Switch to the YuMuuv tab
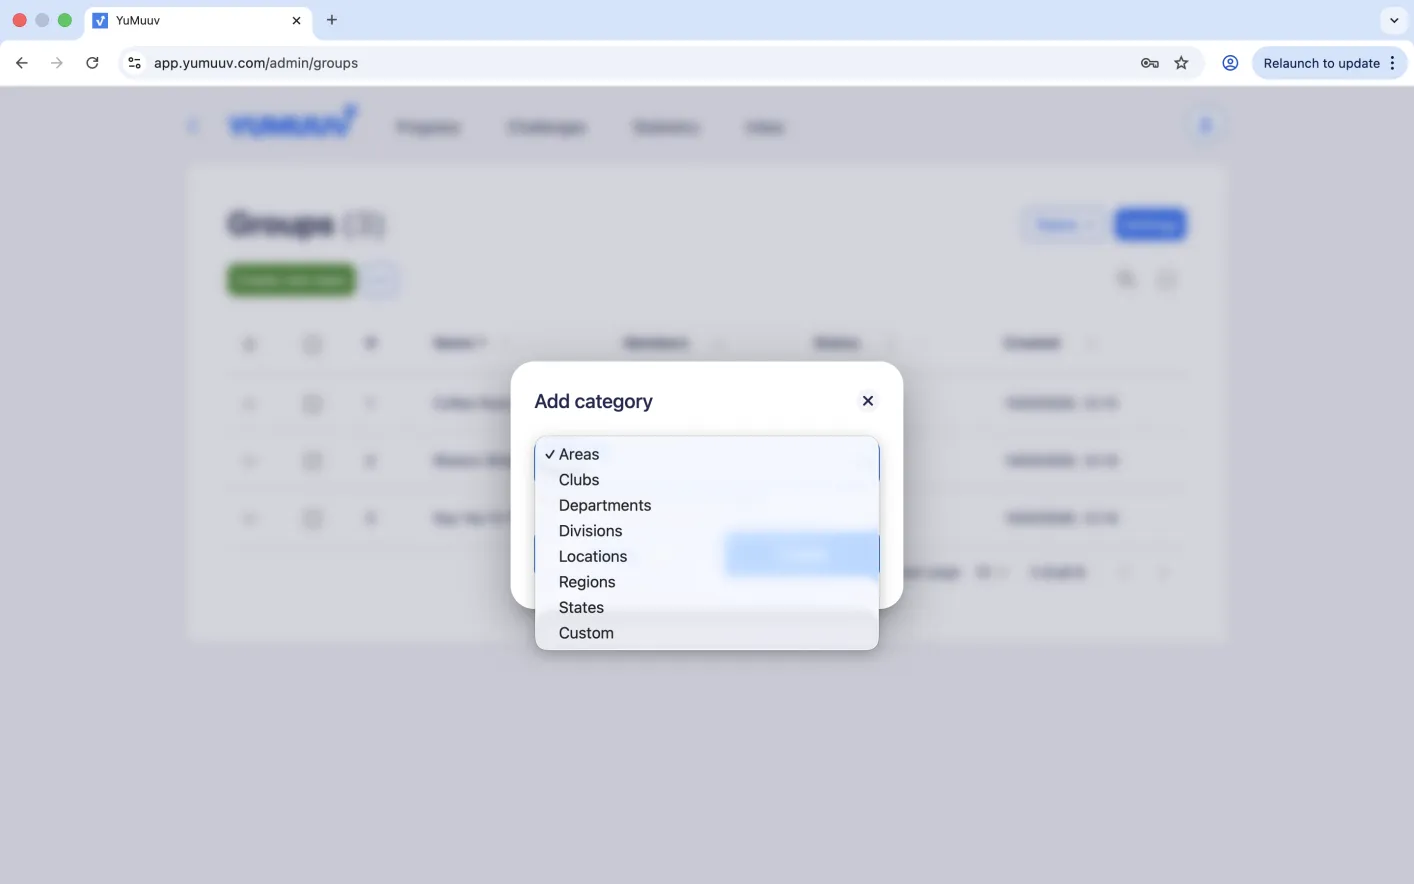This screenshot has width=1414, height=884. tap(198, 20)
